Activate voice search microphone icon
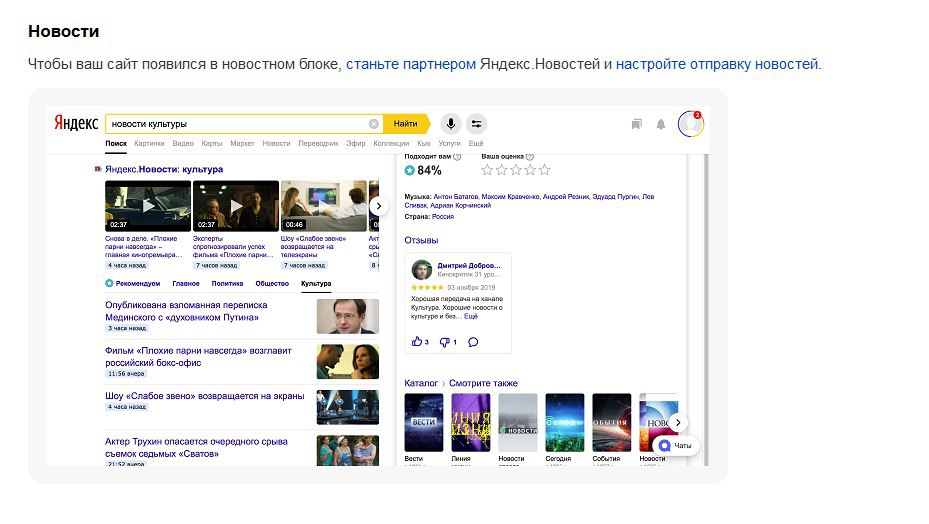Viewport: 929px width, 524px height. tap(451, 124)
